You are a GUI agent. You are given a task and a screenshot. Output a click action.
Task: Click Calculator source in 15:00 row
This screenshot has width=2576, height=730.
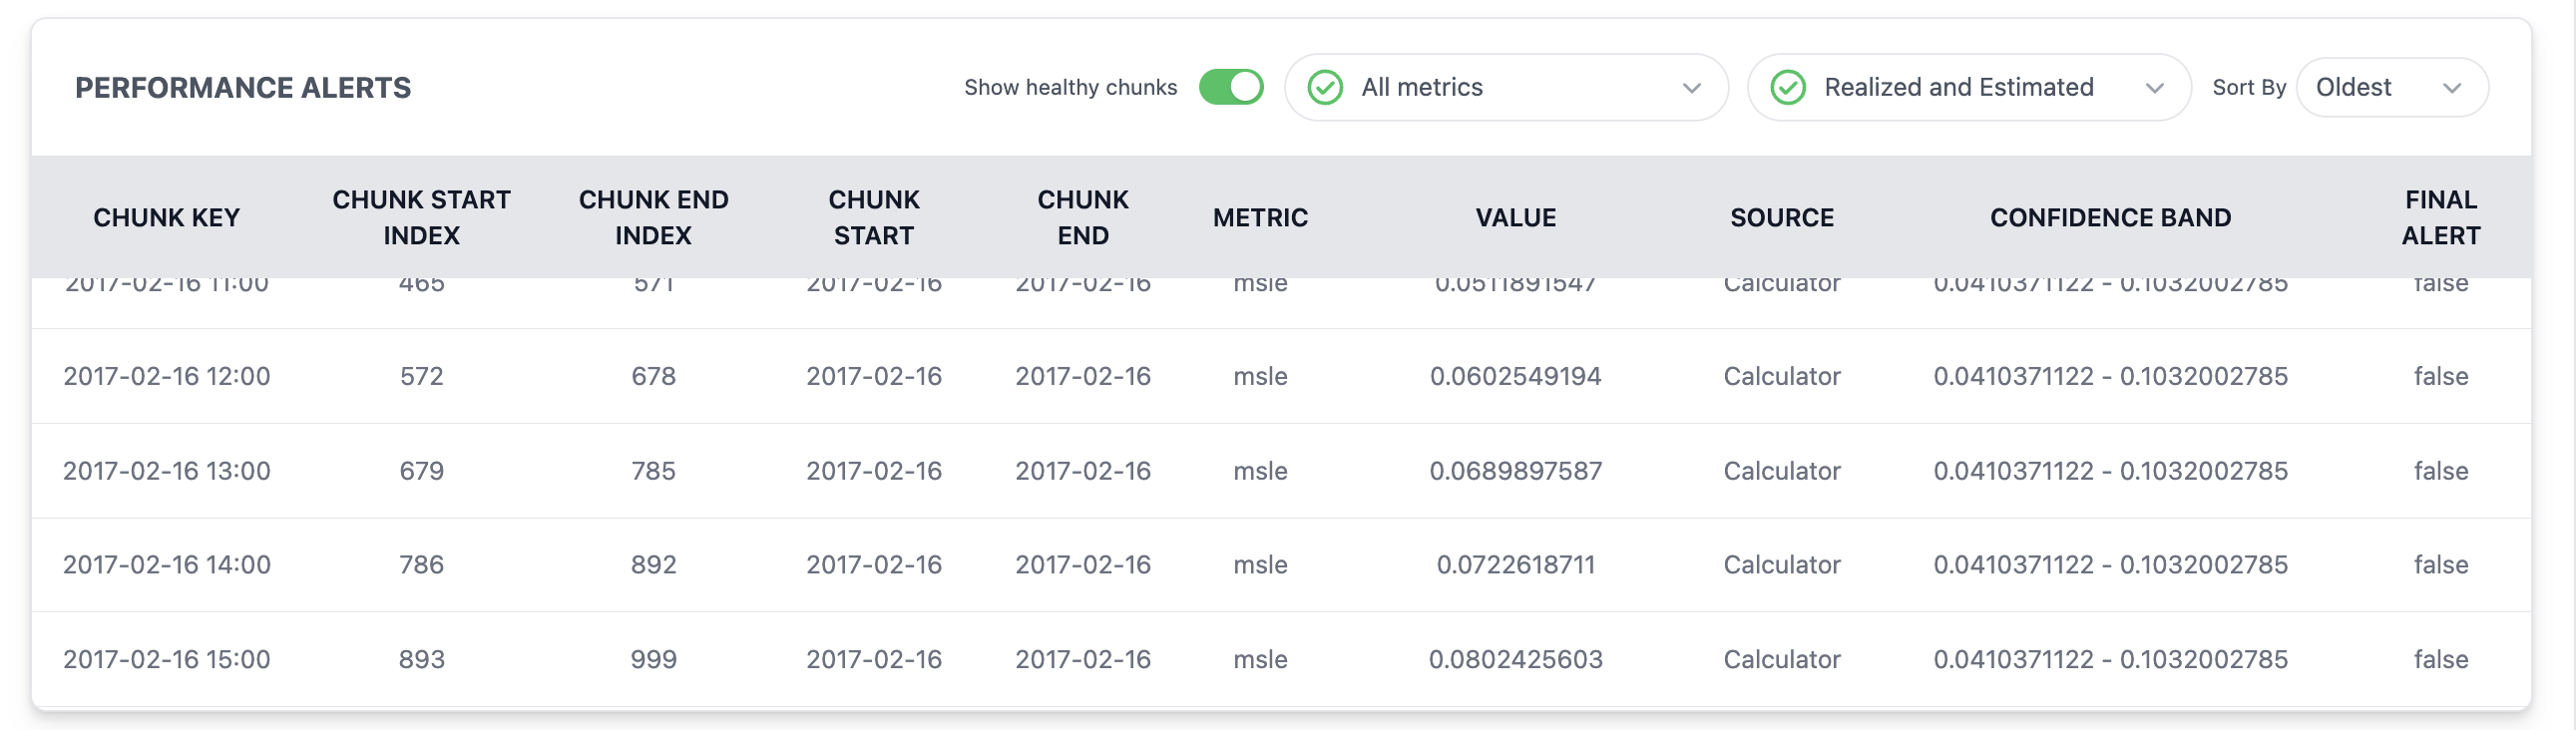pyautogui.click(x=1782, y=659)
